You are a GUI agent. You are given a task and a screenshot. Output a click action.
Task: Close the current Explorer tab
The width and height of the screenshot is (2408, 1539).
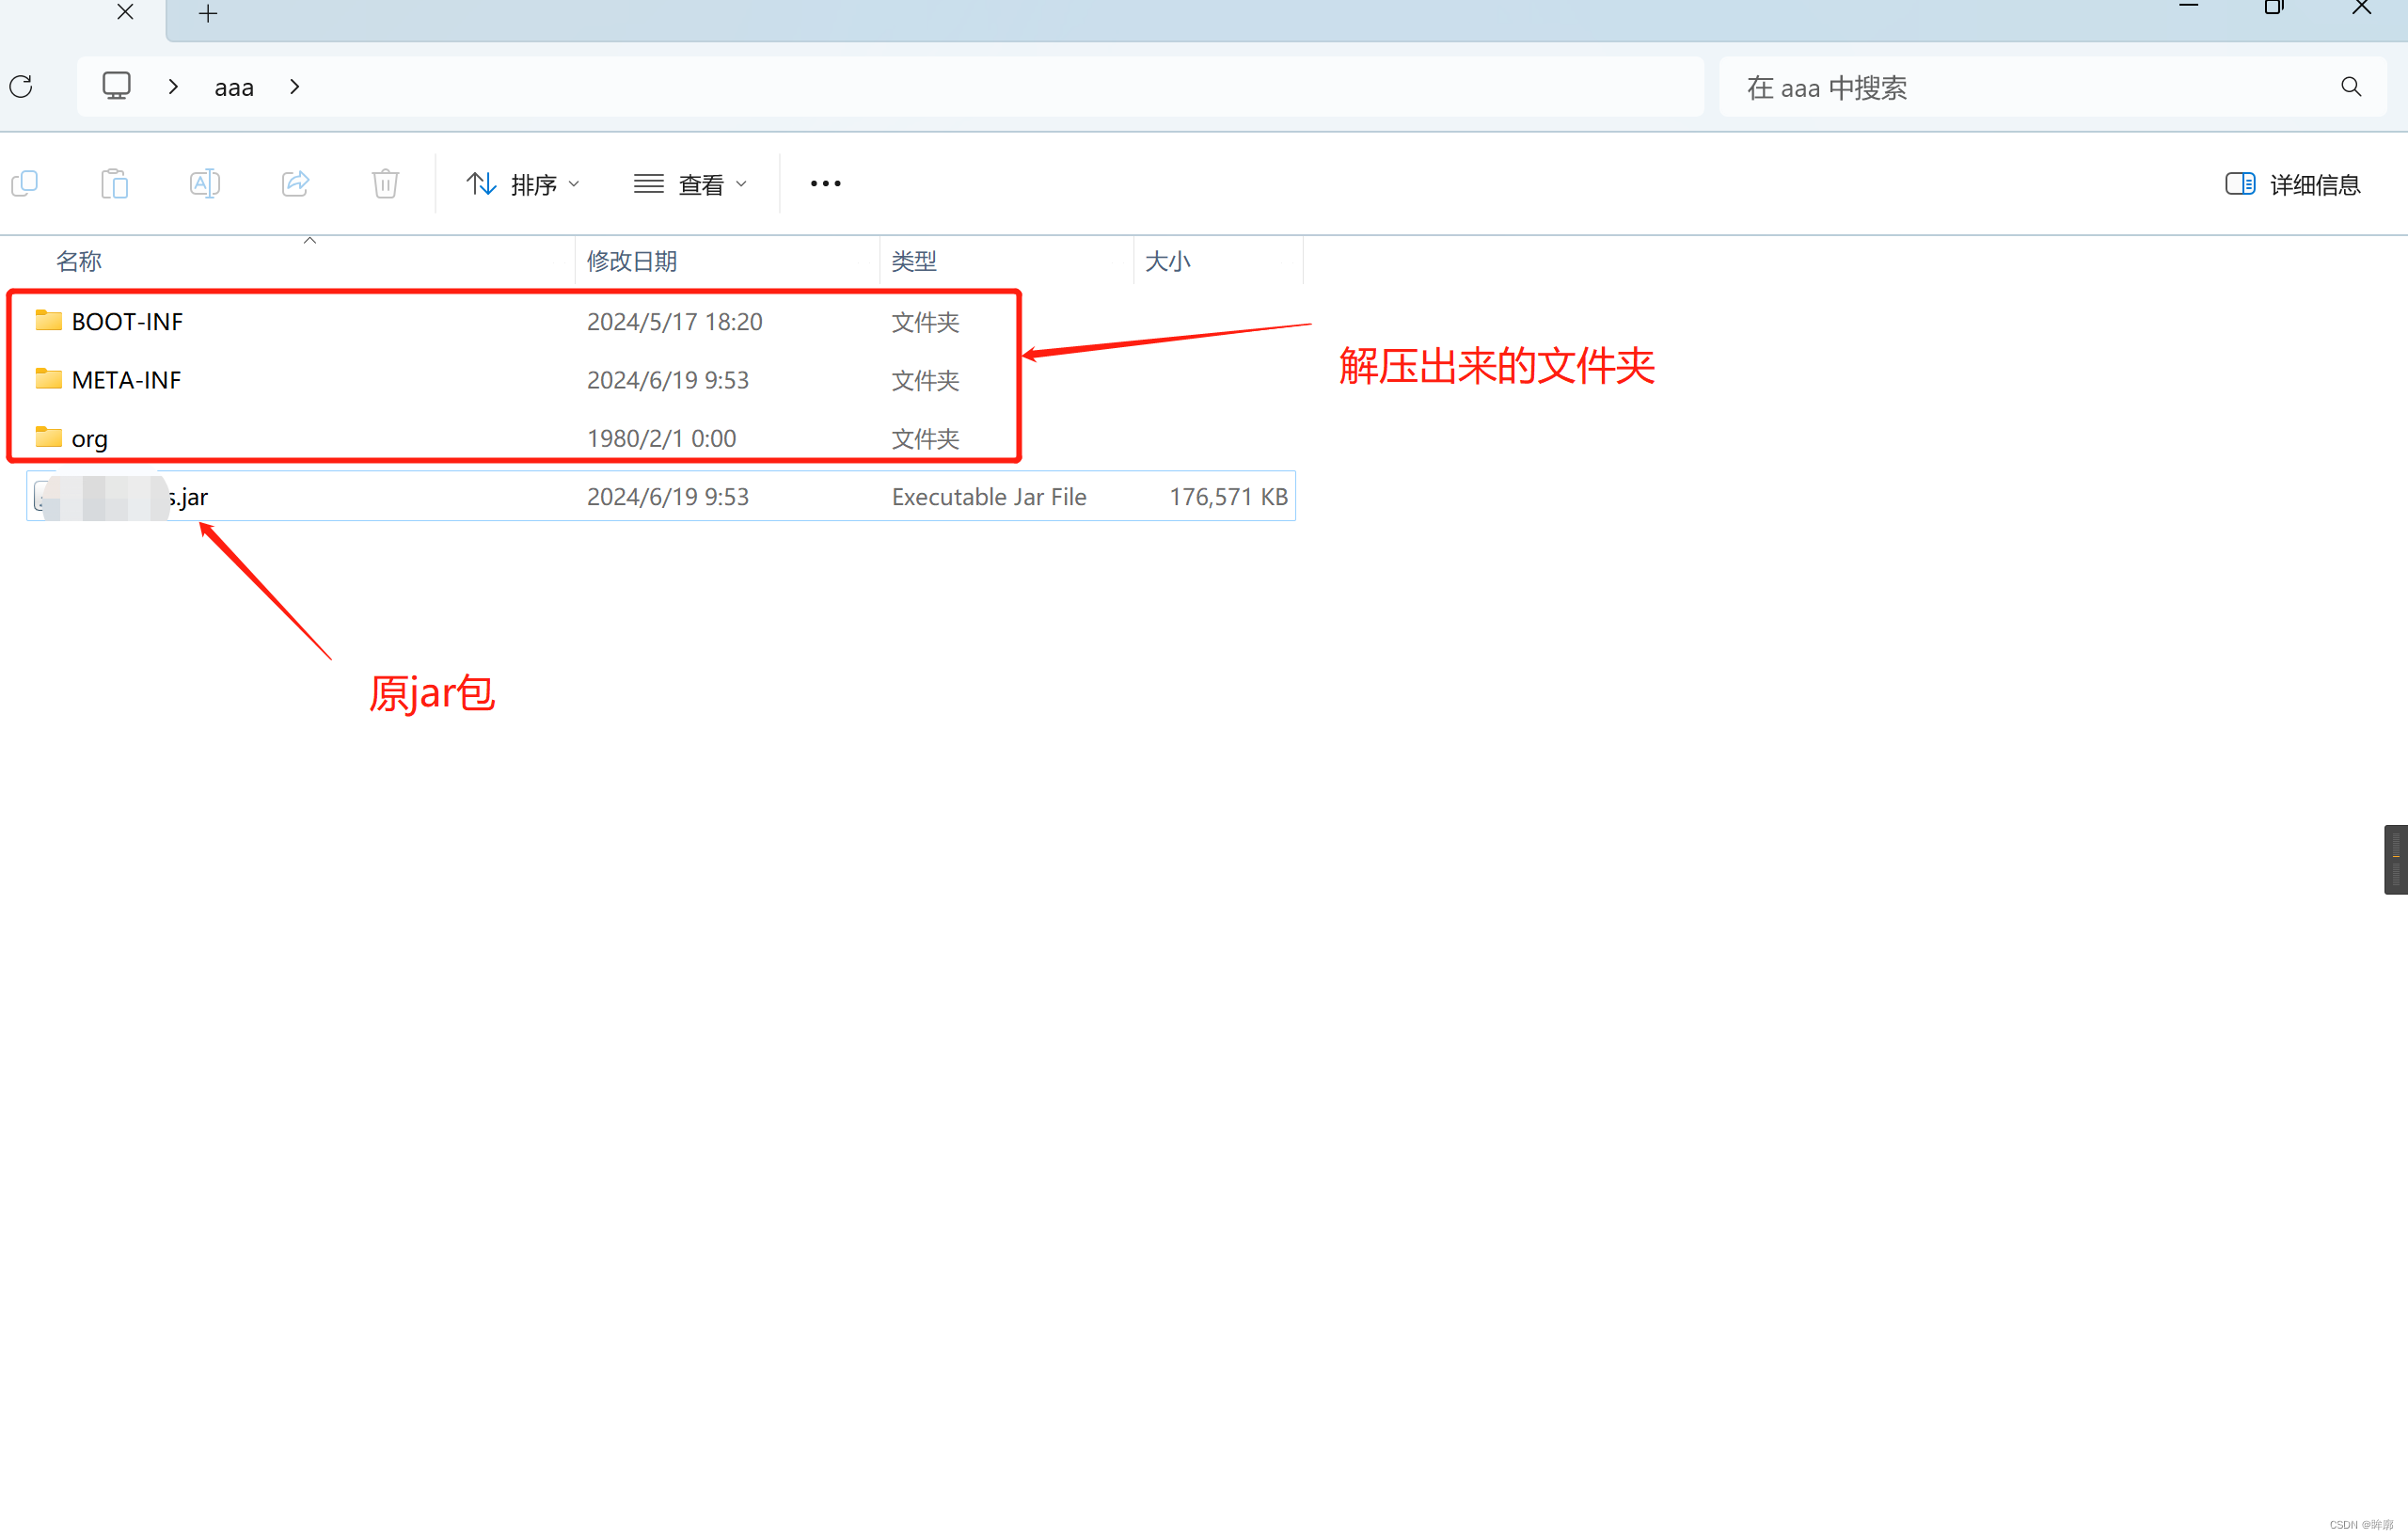(x=125, y=12)
